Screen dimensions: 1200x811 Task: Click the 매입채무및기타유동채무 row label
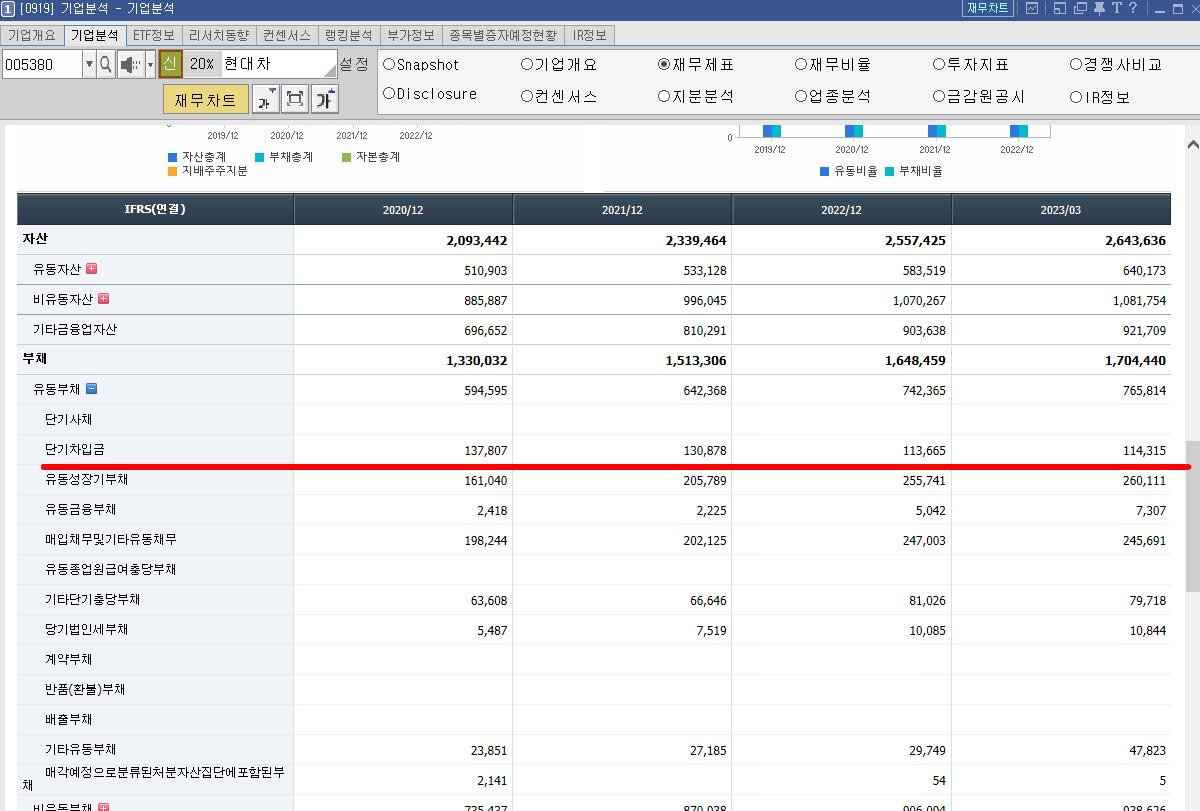tap(111, 540)
